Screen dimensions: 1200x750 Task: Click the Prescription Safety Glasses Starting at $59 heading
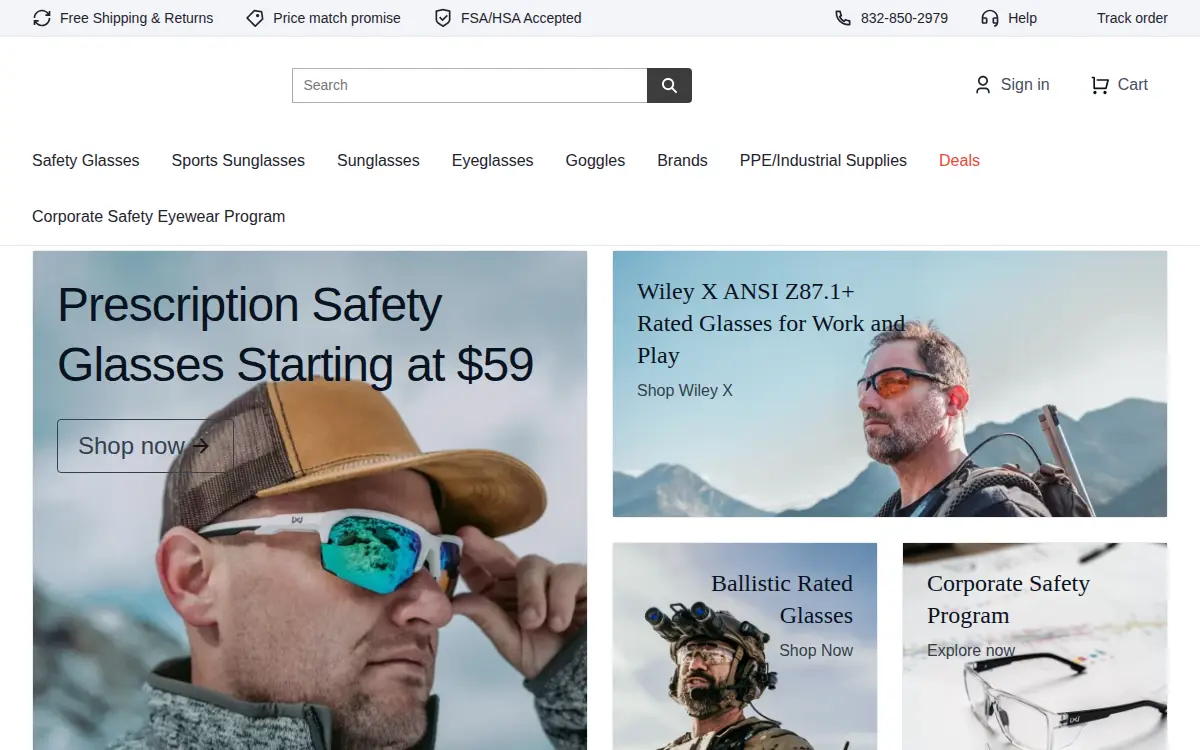click(296, 335)
